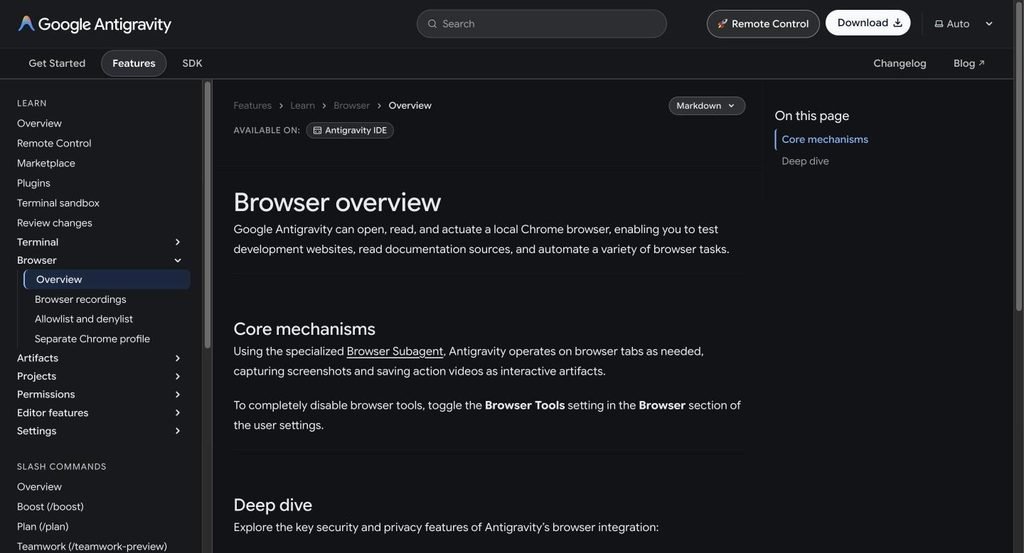Open the Markdown dropdown
1024x553 pixels.
707,106
